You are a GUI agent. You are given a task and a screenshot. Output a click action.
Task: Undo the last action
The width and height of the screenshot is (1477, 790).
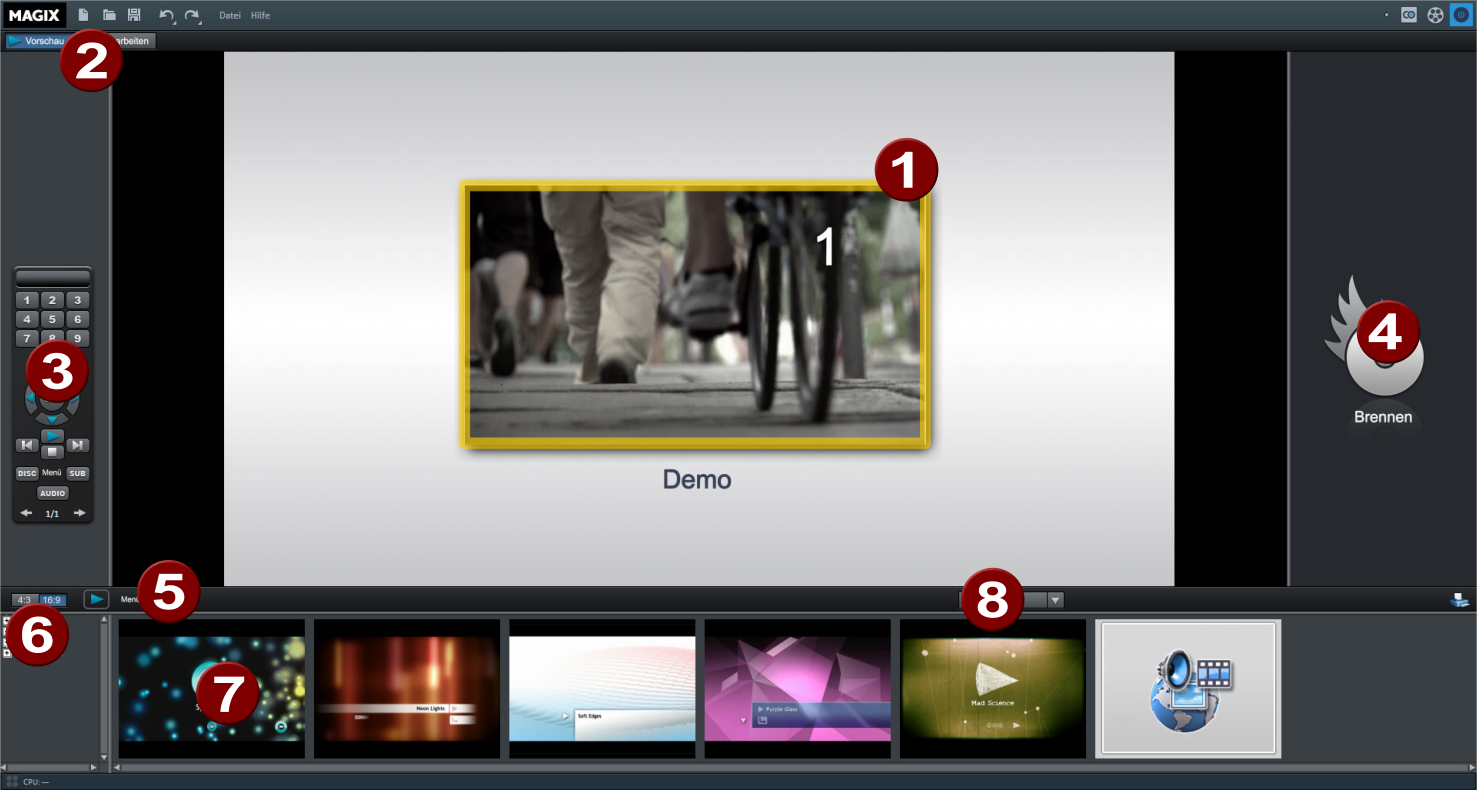[167, 16]
